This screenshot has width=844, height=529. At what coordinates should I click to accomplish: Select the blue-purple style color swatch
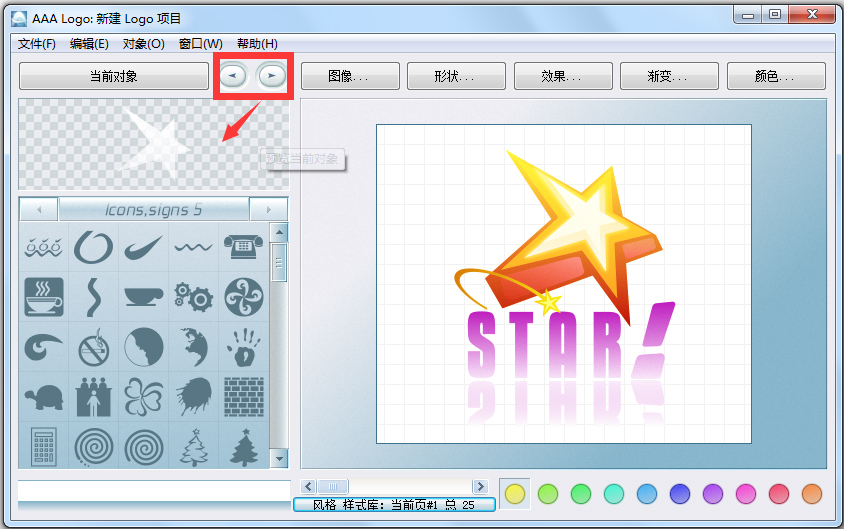coord(680,493)
